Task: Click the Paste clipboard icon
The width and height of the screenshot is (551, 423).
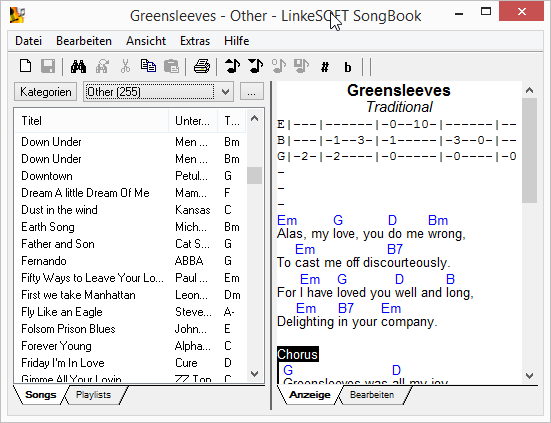Action: (171, 66)
